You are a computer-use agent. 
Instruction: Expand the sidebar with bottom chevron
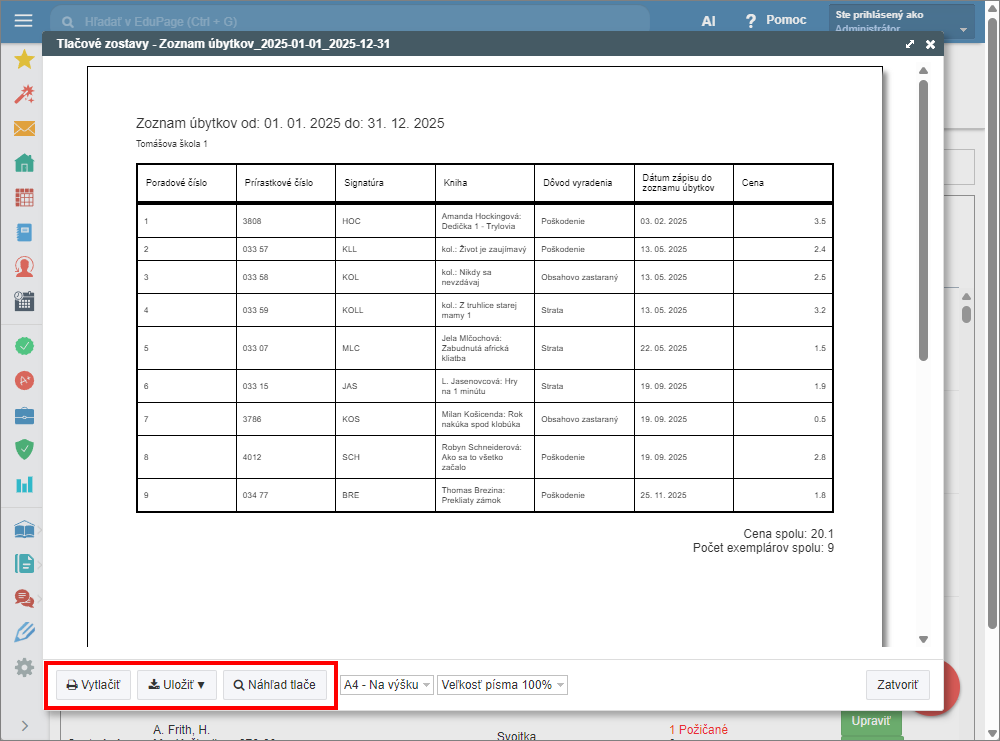(24, 725)
